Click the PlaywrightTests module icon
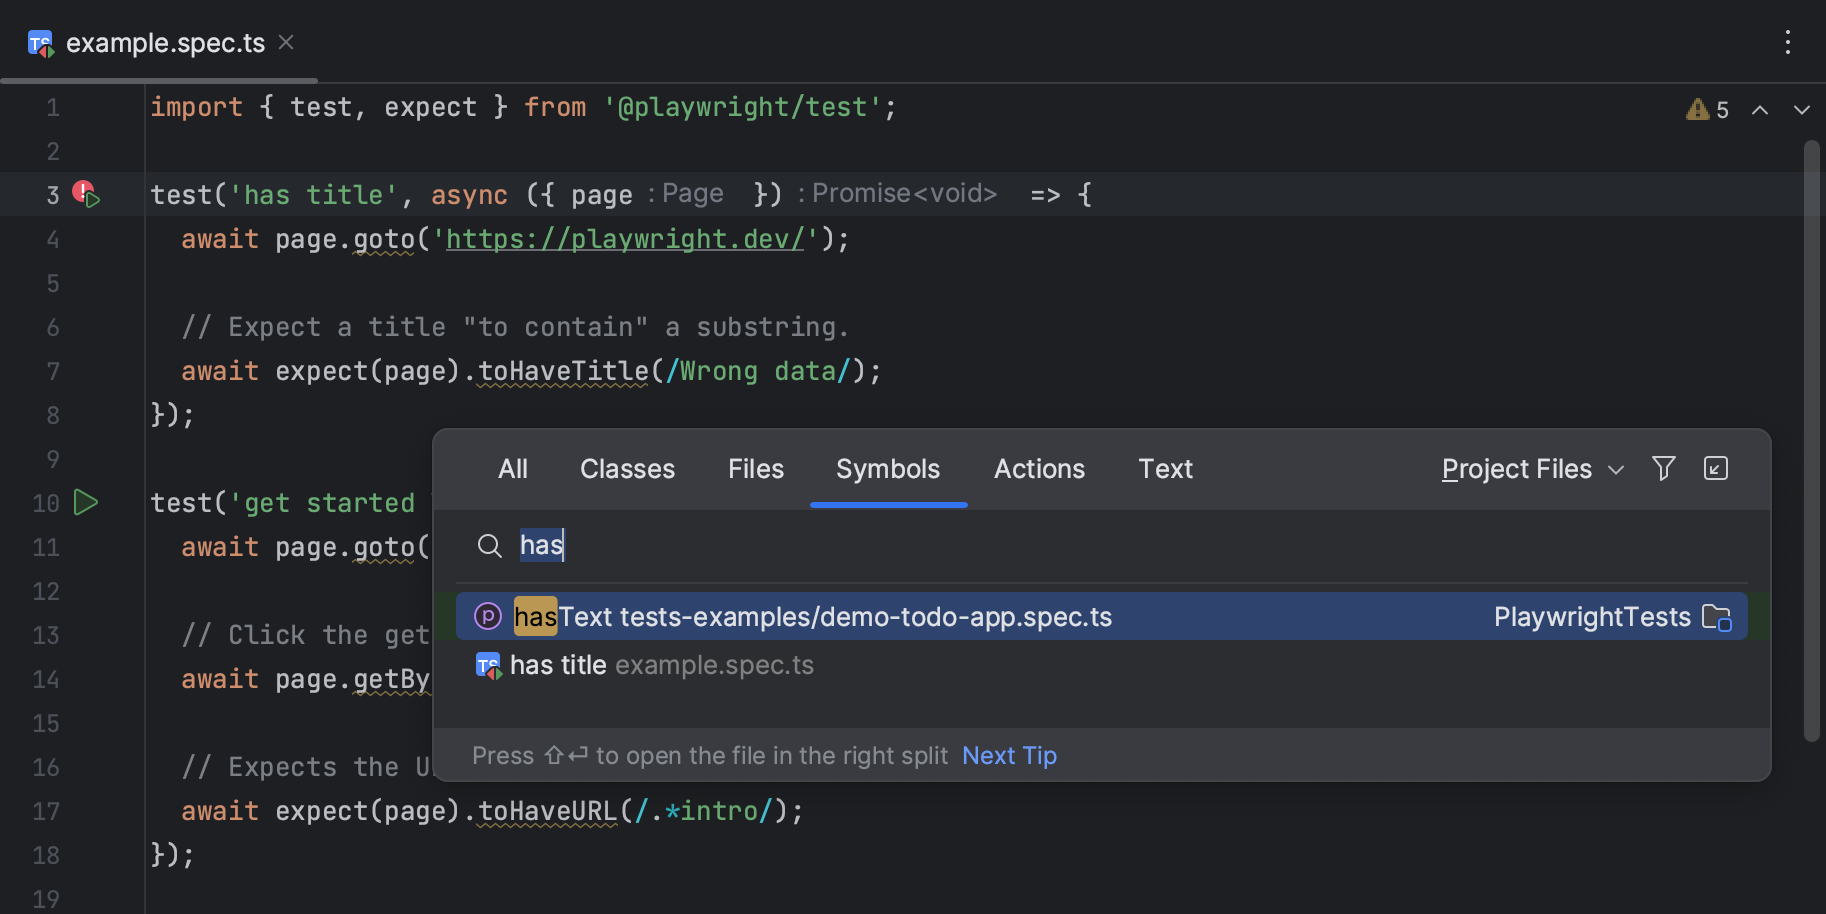 point(1719,617)
